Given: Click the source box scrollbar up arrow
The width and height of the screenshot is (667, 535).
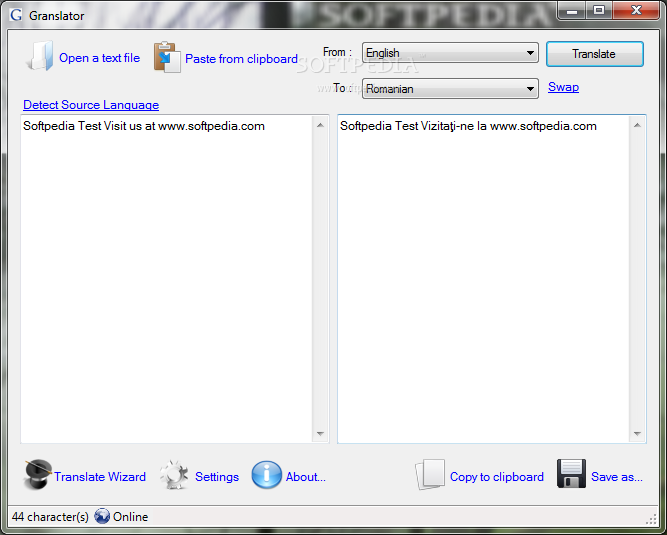Looking at the screenshot, I should point(320,125).
